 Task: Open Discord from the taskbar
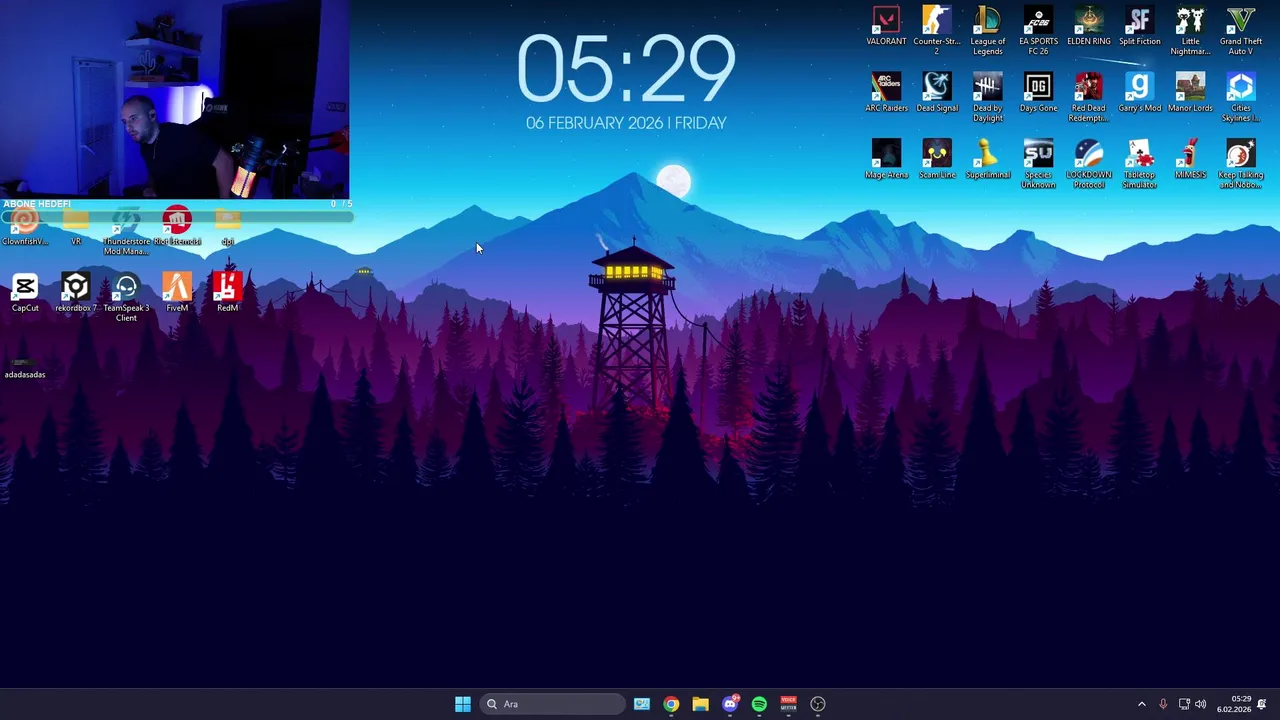click(x=730, y=704)
